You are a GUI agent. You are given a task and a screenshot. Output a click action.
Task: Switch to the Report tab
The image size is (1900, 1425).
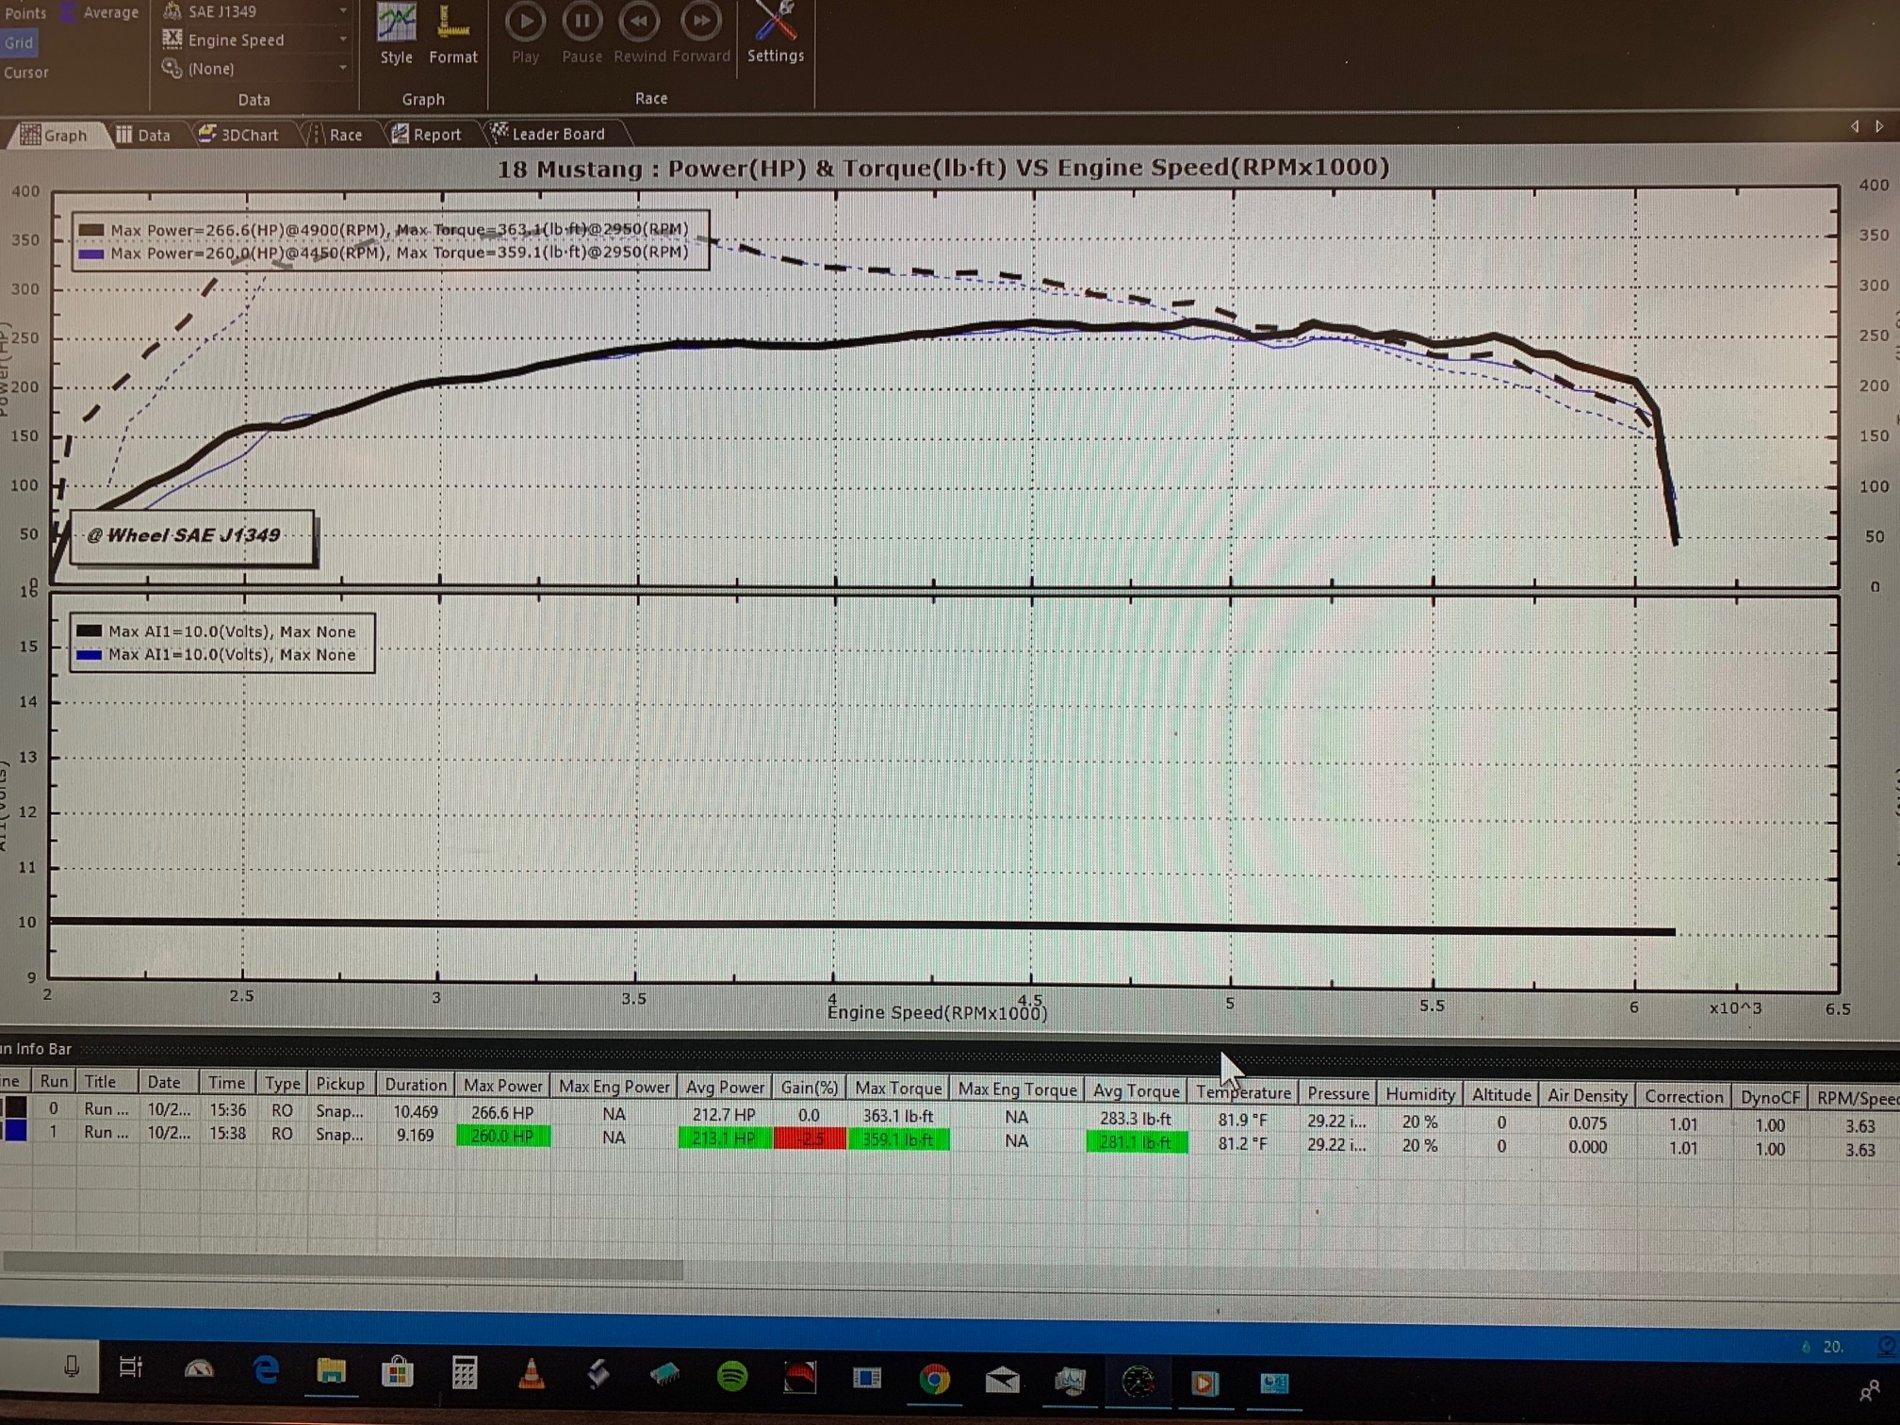pyautogui.click(x=426, y=134)
